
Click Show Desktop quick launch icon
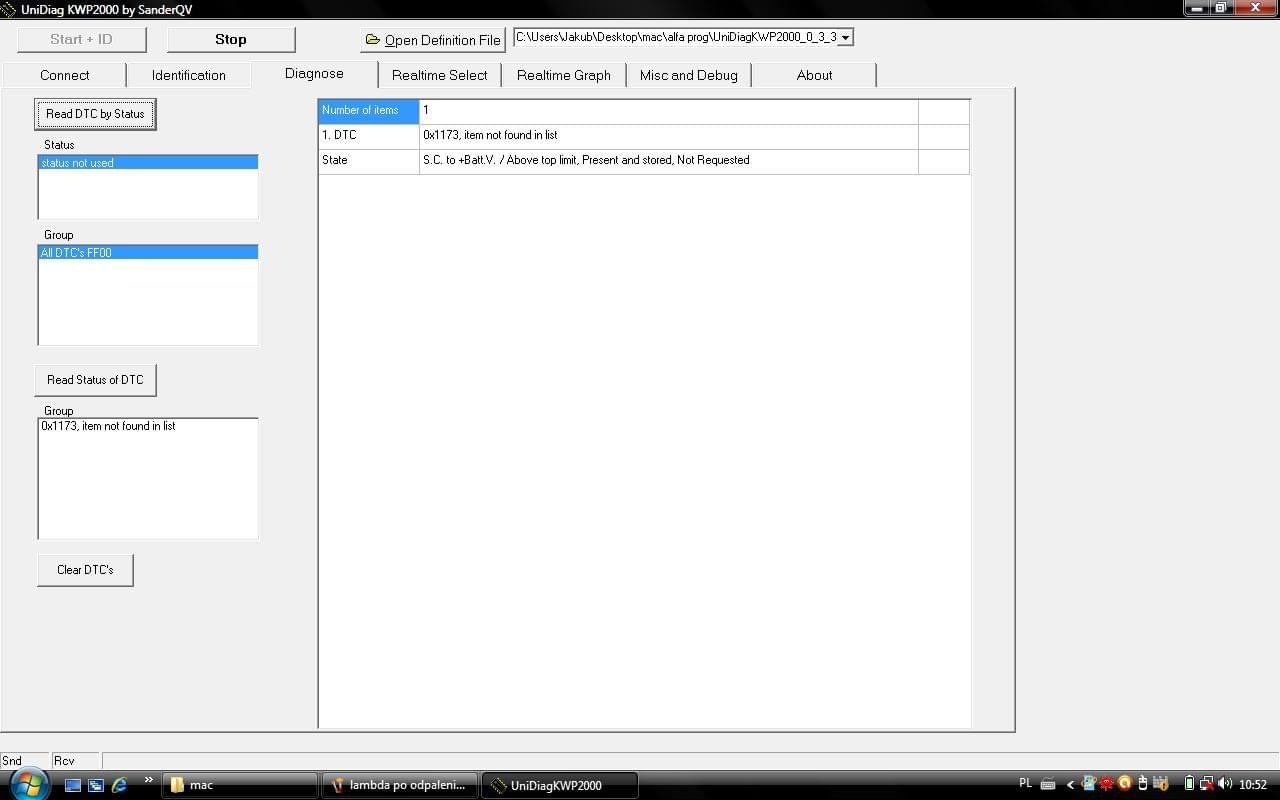tap(73, 785)
